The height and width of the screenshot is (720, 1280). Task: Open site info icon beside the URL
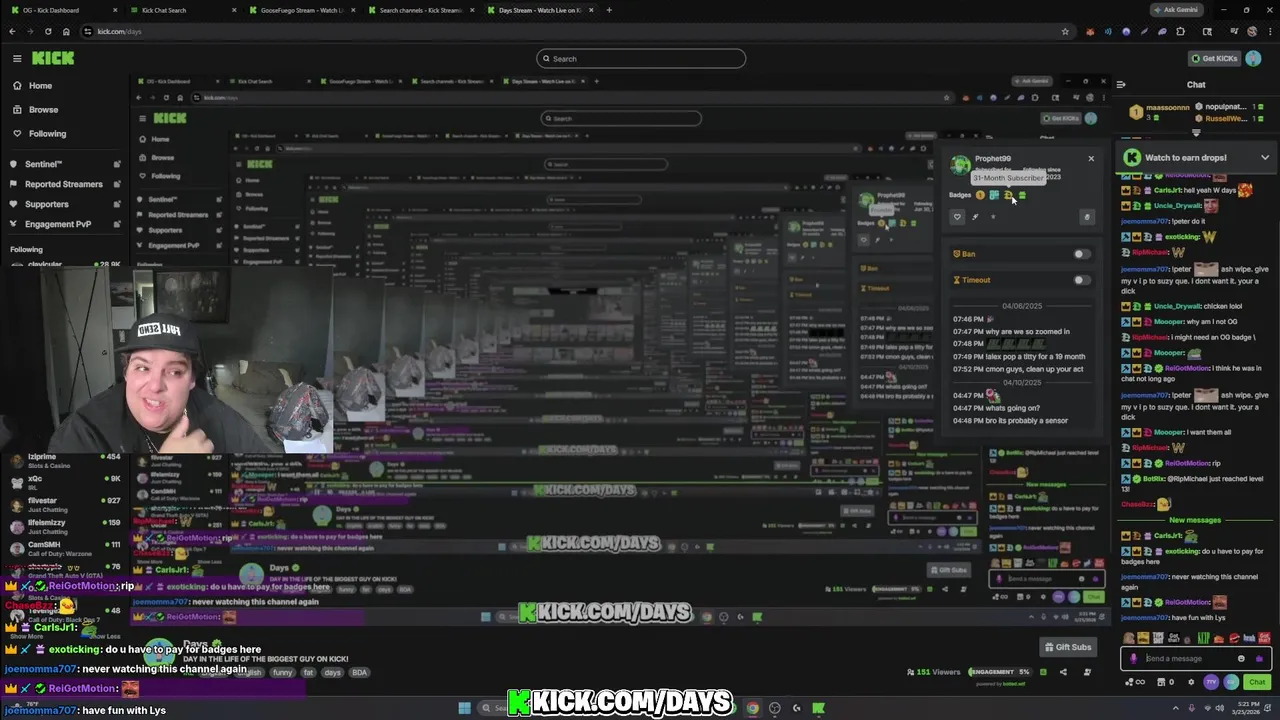(x=88, y=31)
